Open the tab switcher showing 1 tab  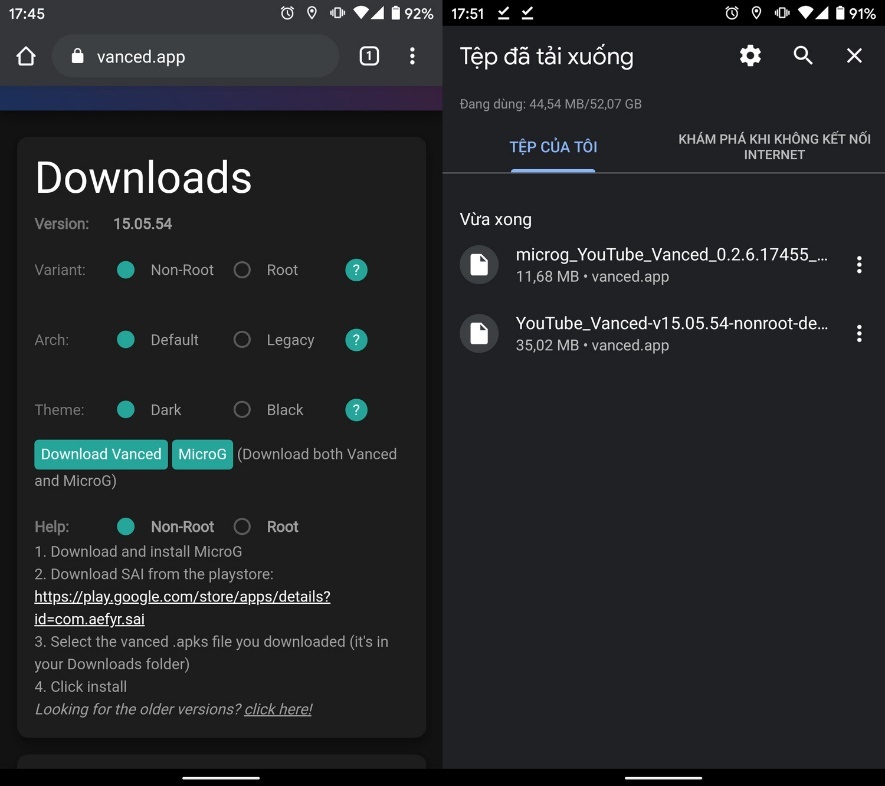369,57
